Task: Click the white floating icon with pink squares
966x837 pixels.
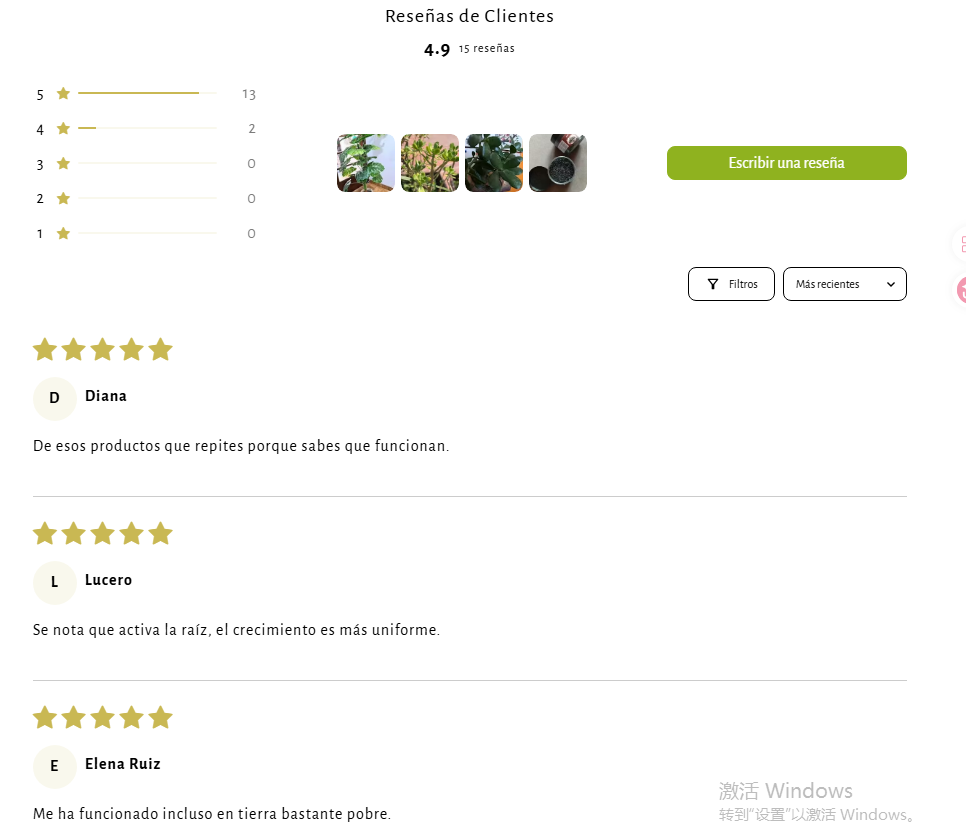Action: point(961,244)
